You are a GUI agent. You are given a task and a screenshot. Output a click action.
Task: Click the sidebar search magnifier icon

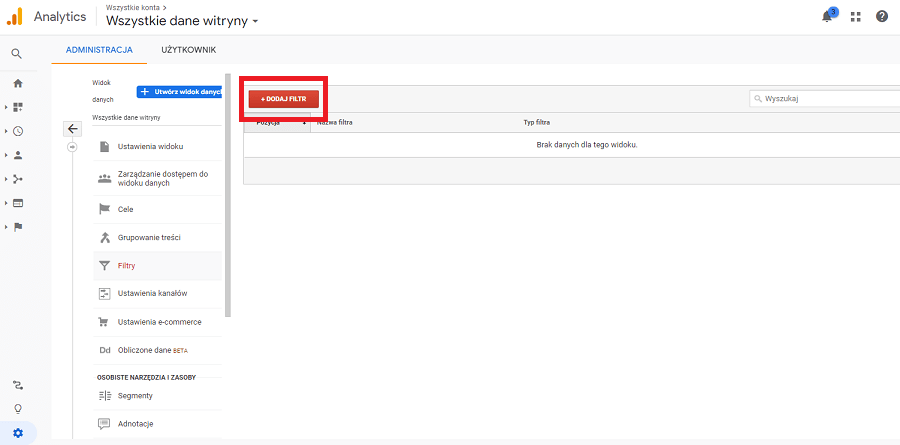click(17, 54)
